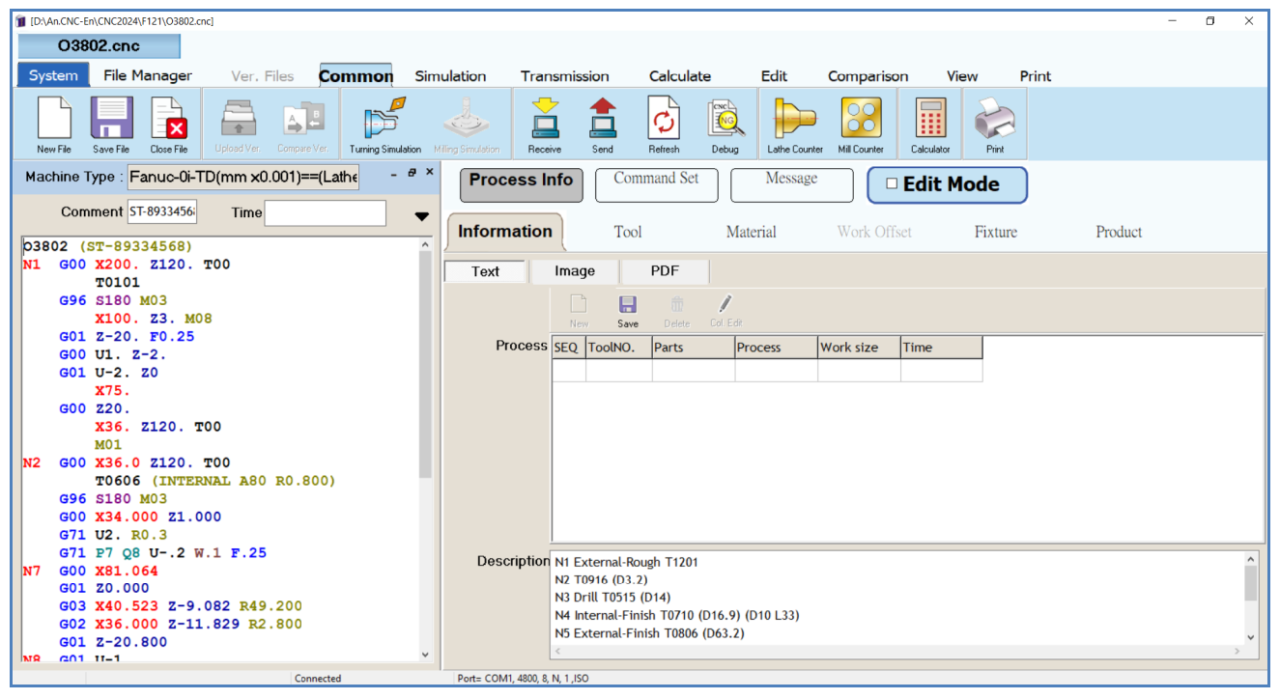Switch to the Product tab

(x=1119, y=232)
